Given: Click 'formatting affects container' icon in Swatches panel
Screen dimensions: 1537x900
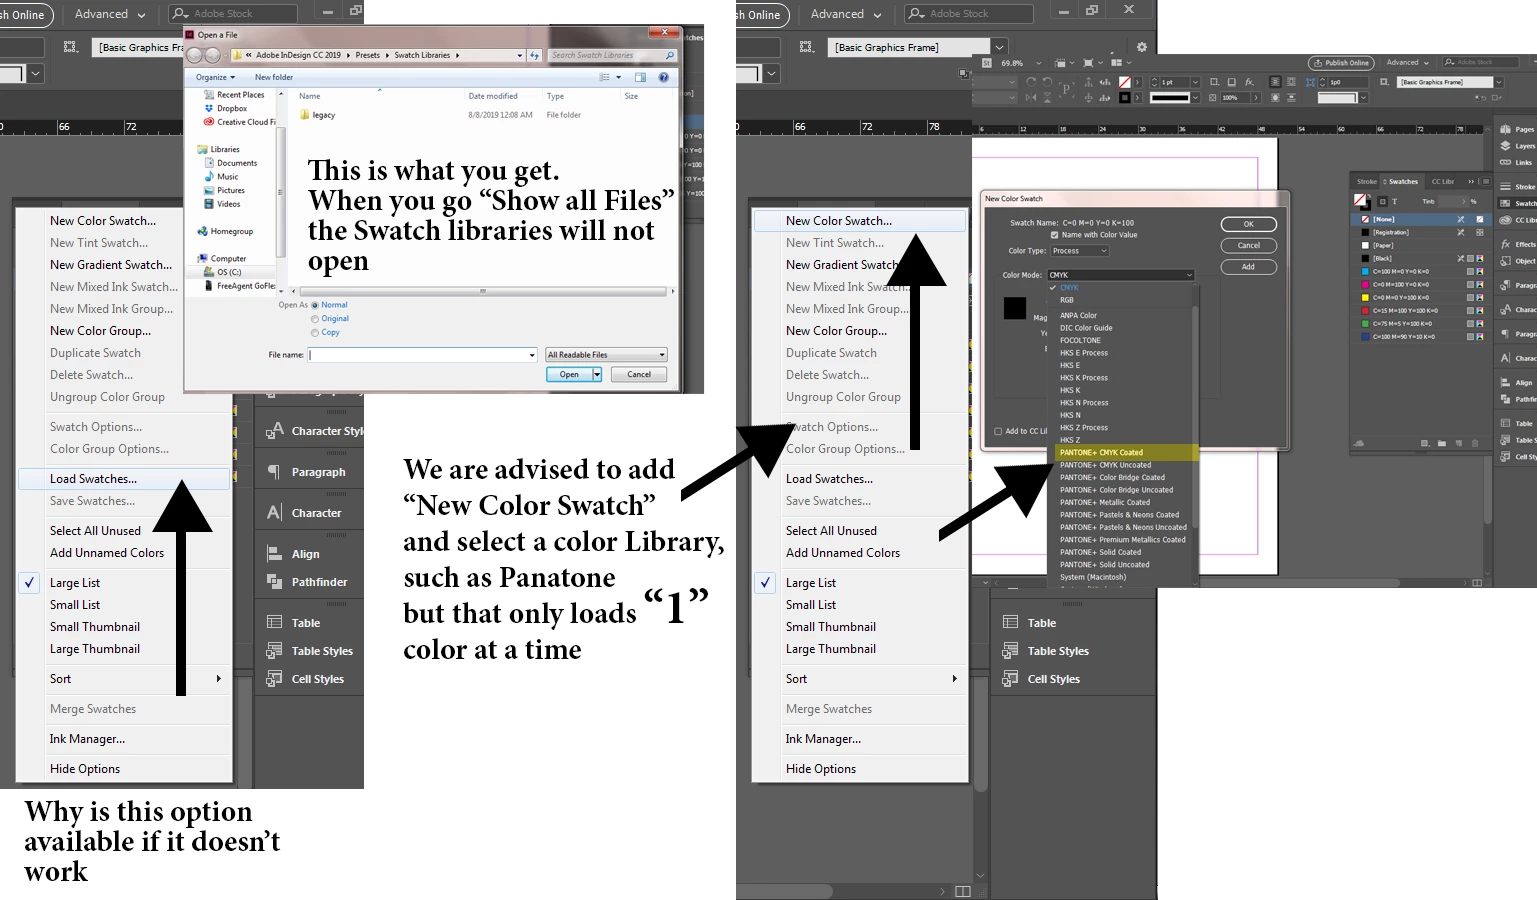Looking at the screenshot, I should point(1382,201).
